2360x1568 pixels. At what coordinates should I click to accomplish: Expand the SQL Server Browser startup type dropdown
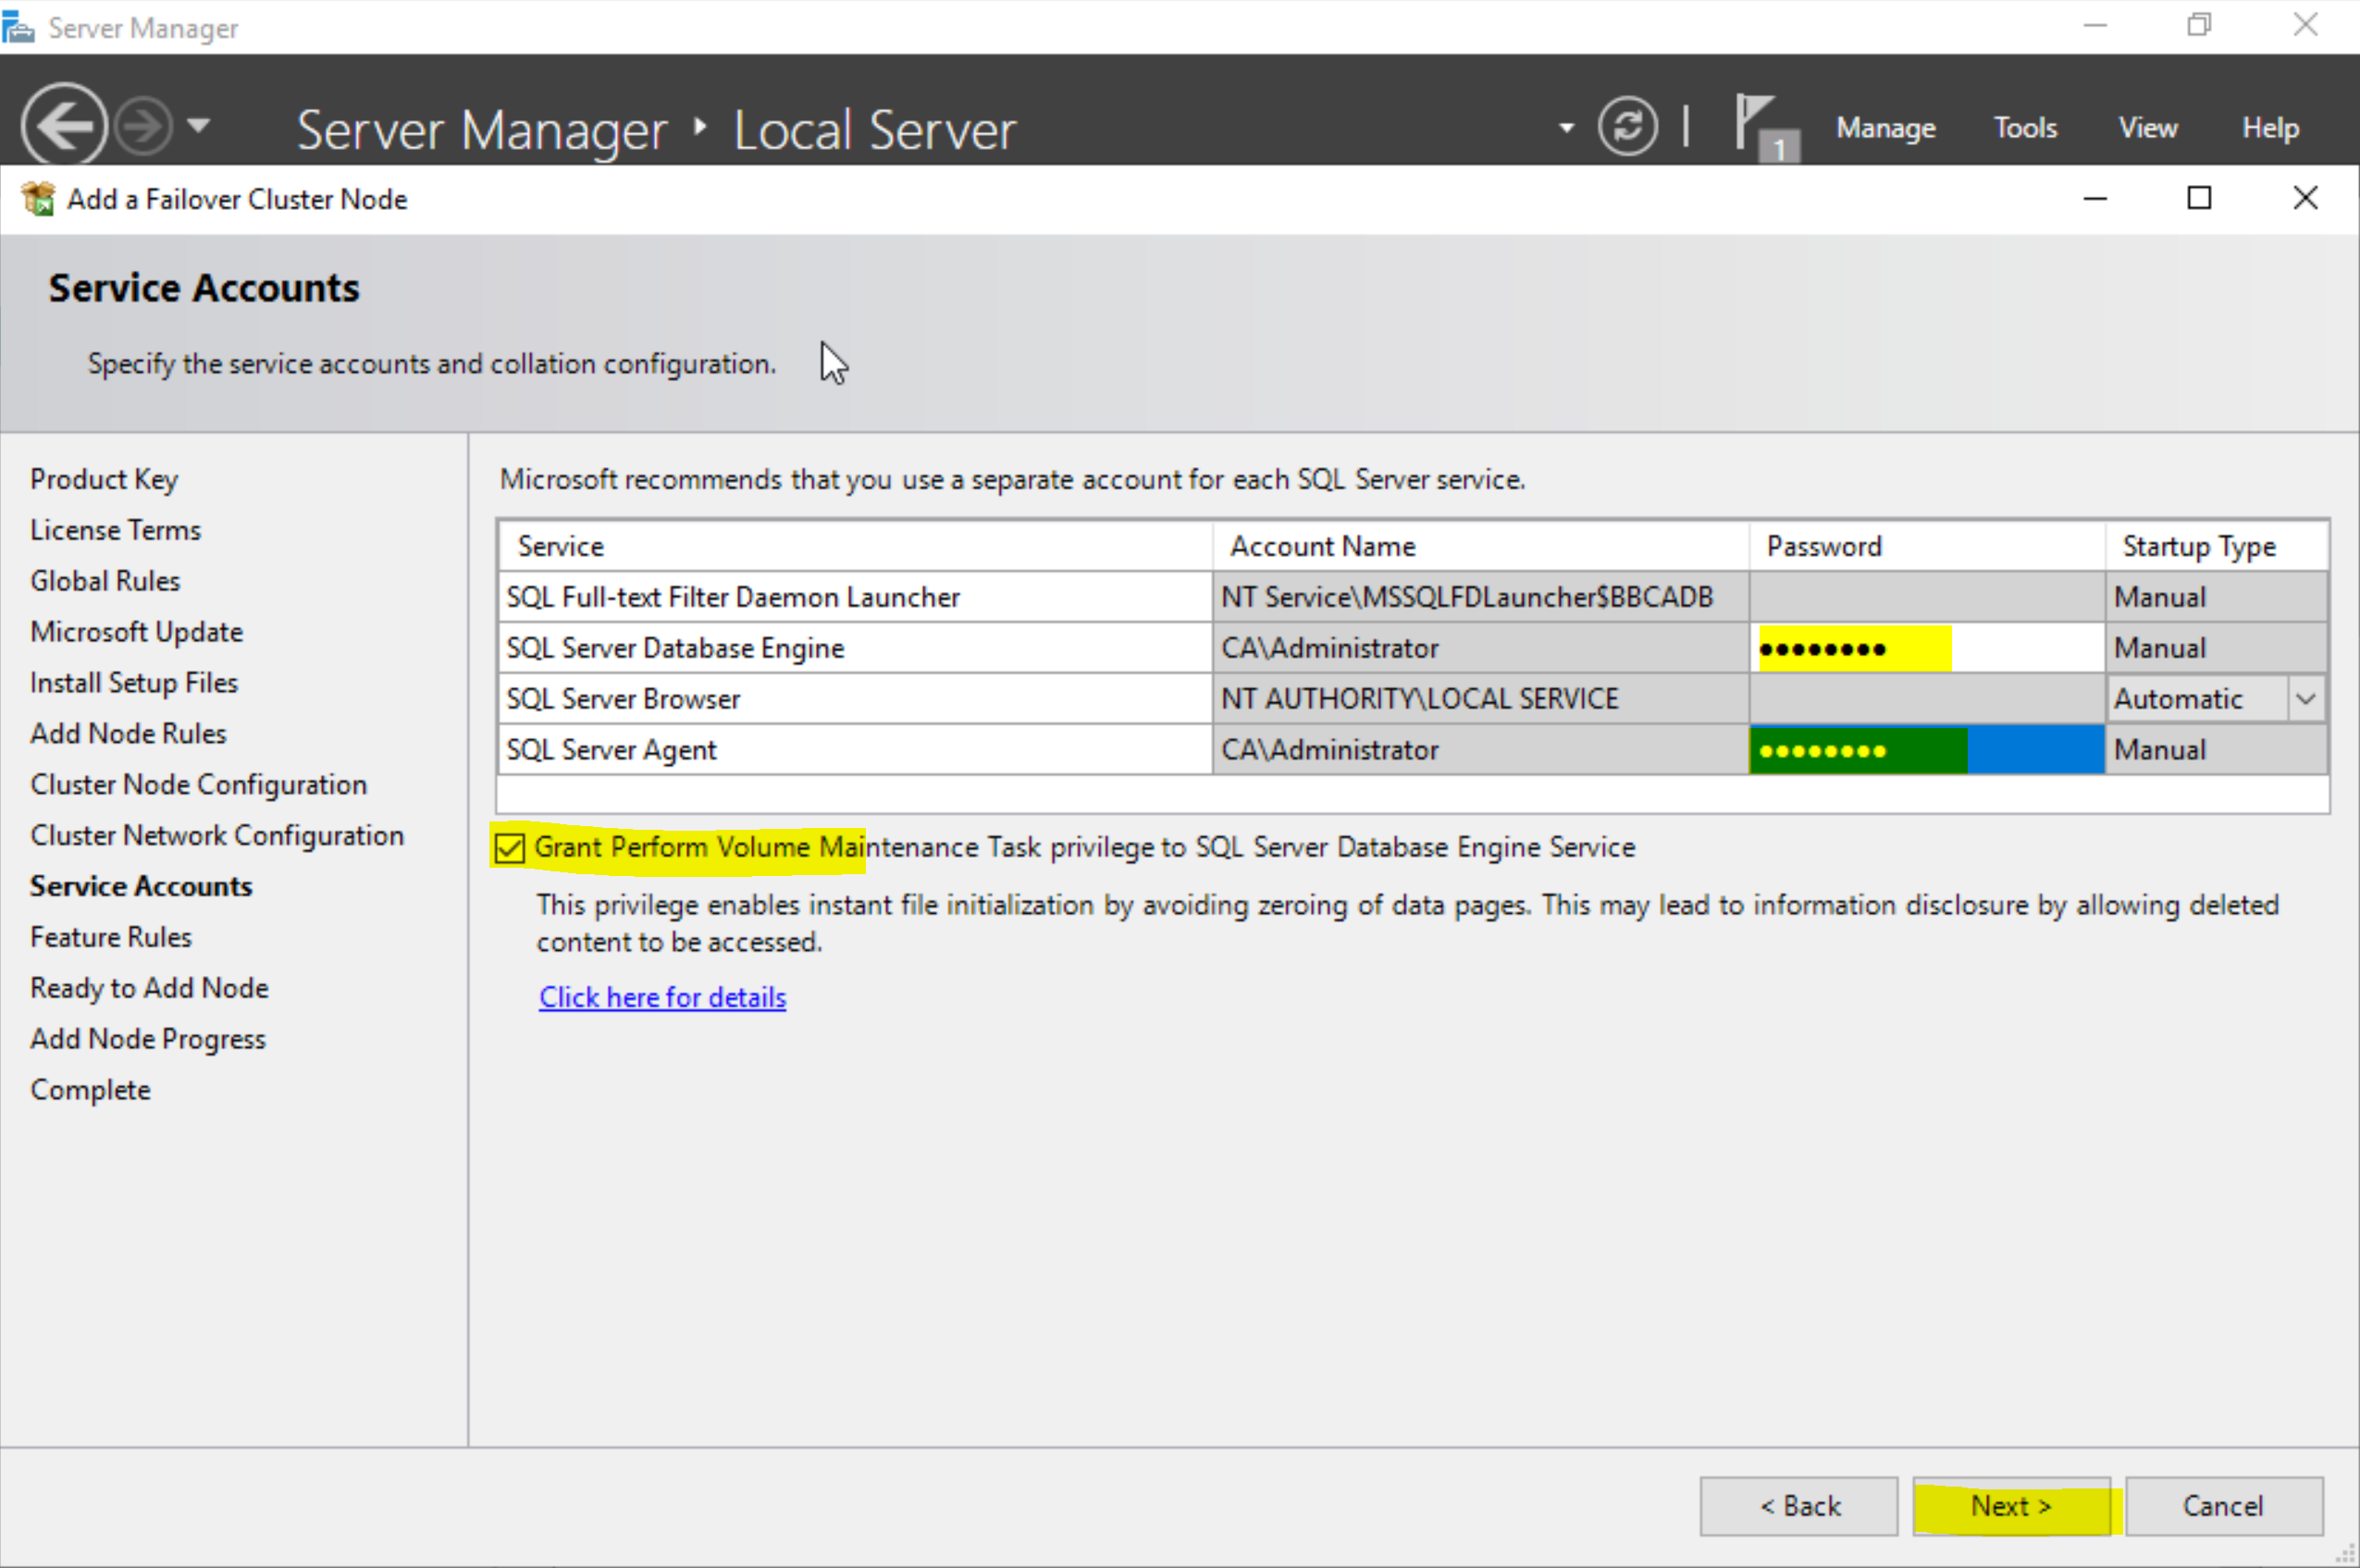click(2306, 699)
